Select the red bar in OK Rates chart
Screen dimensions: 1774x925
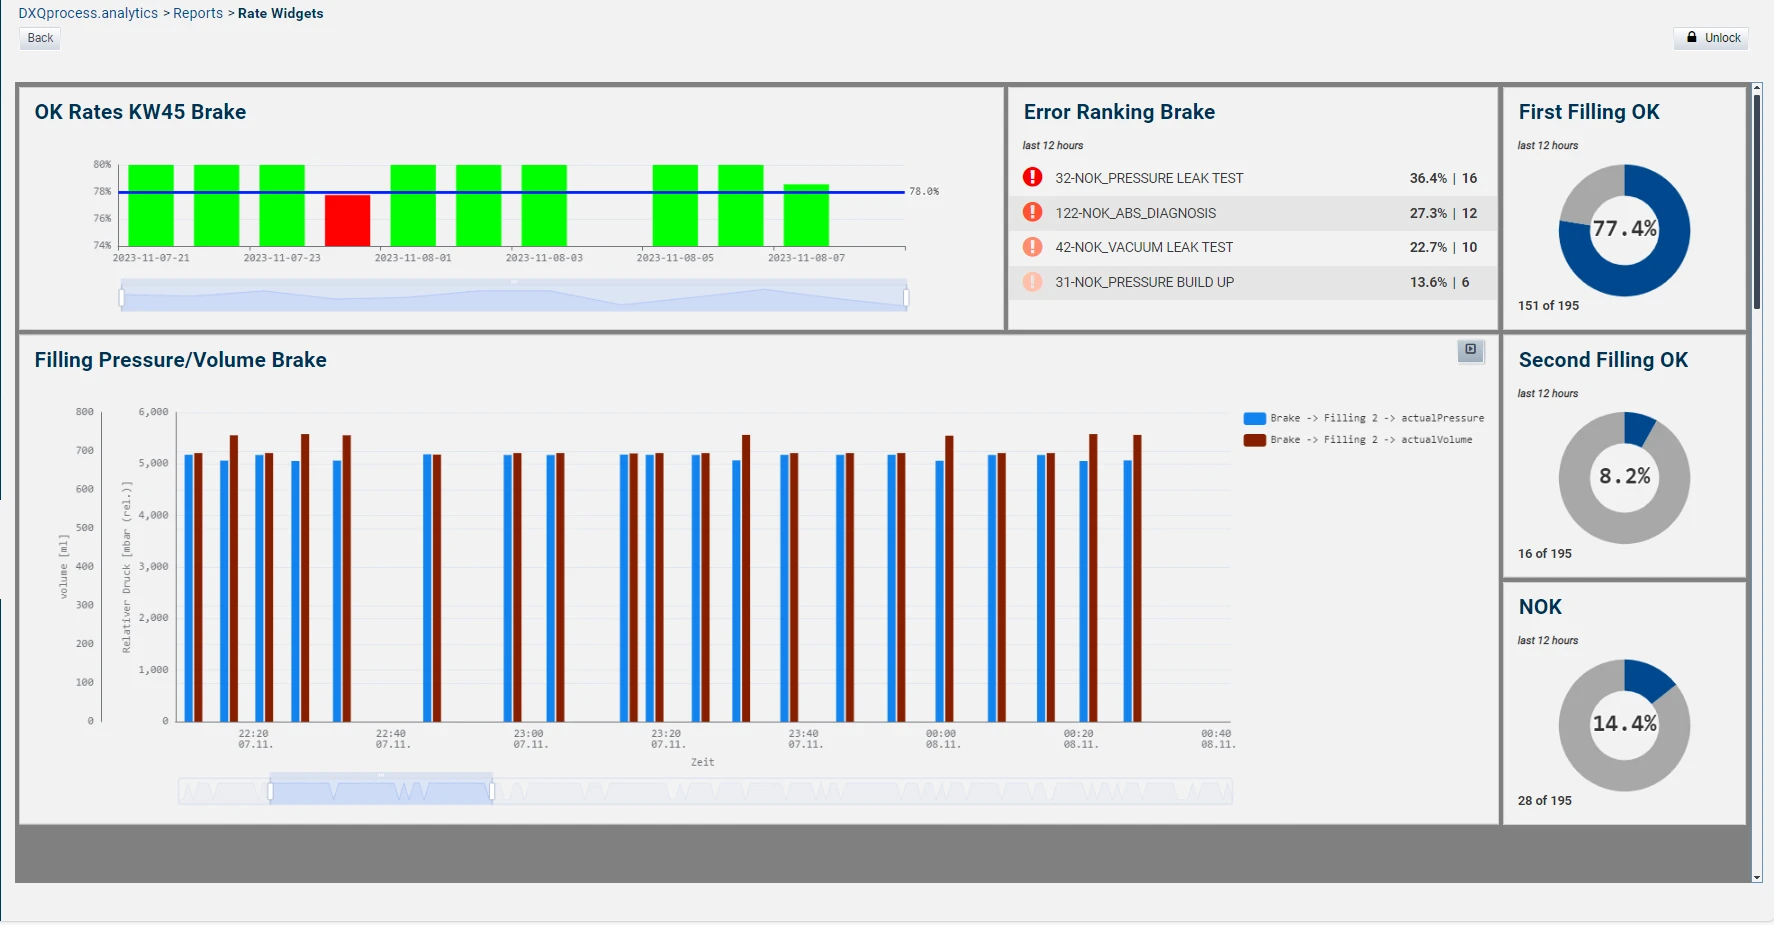click(x=347, y=220)
